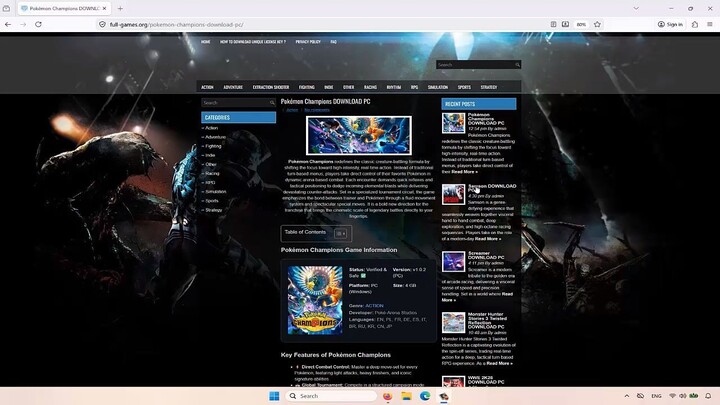This screenshot has width=720, height=405.
Task: Select the Simulation genre tab
Action: tap(438, 87)
